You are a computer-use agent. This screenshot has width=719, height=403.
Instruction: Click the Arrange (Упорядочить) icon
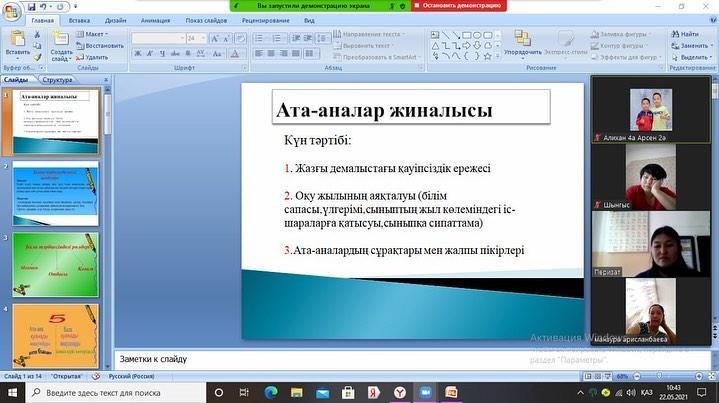point(521,42)
